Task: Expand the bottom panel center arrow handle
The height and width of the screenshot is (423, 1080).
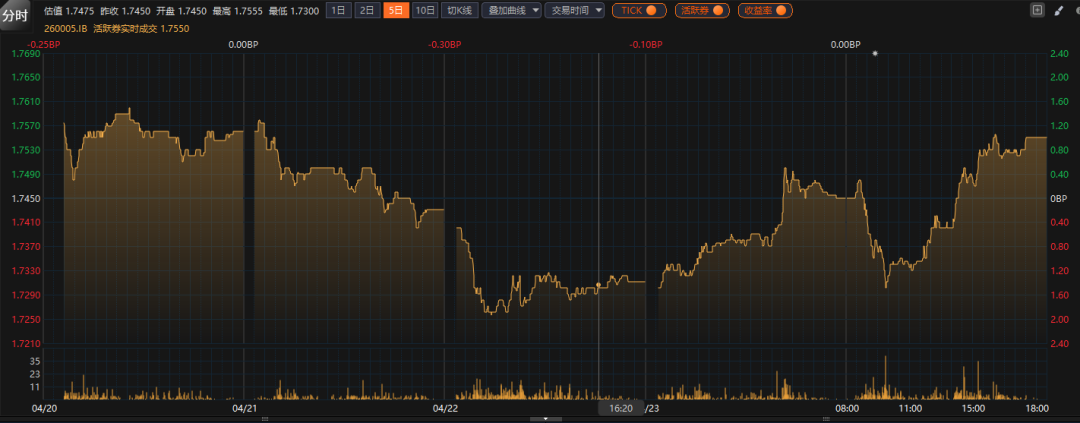Action: click(545, 419)
